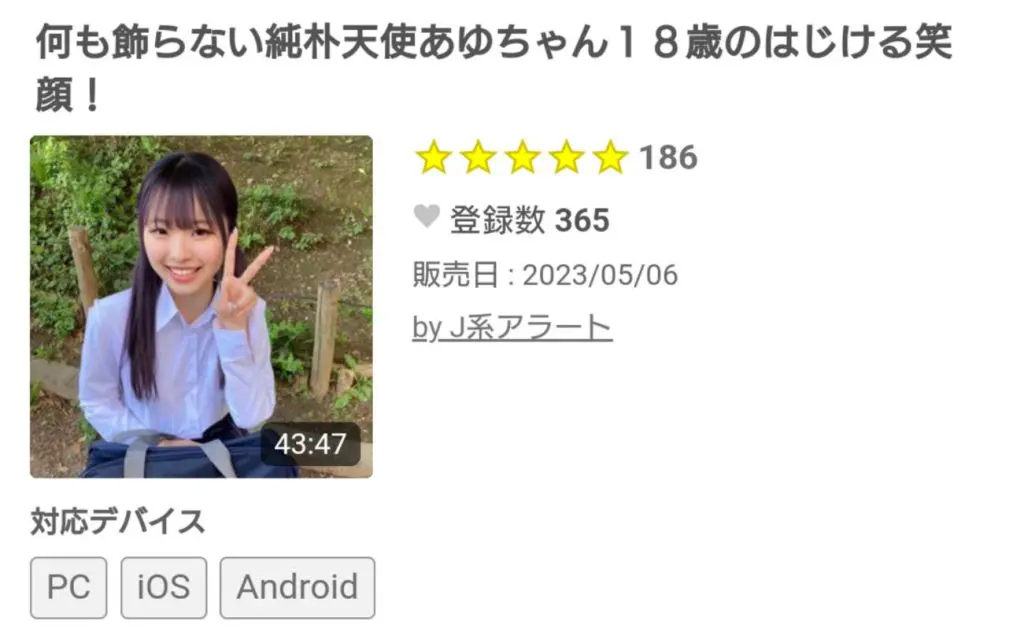Viewport: 1024px width, 632px height.
Task: Open seller link by J系アラート
Action: coord(512,328)
